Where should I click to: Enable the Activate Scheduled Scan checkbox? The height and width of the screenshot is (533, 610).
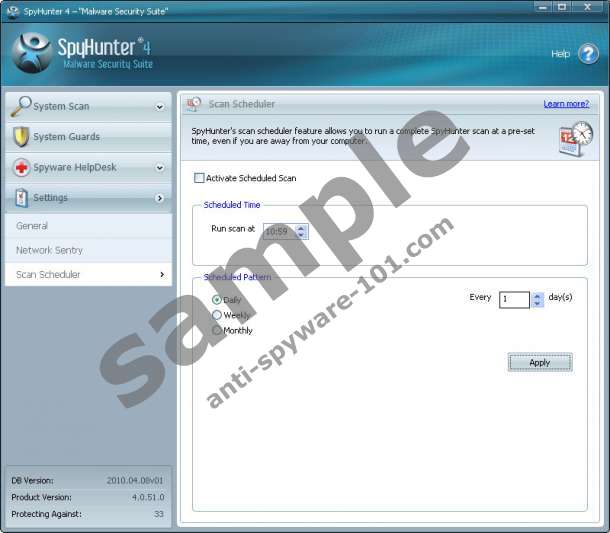[199, 178]
